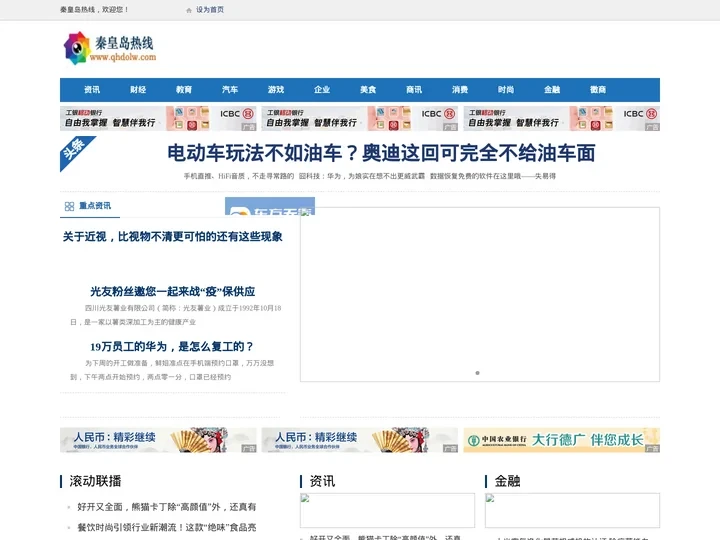This screenshot has width=720, height=540.
Task: Open 手机直推、HiFi音质 sub-headline link
Action: click(x=239, y=176)
